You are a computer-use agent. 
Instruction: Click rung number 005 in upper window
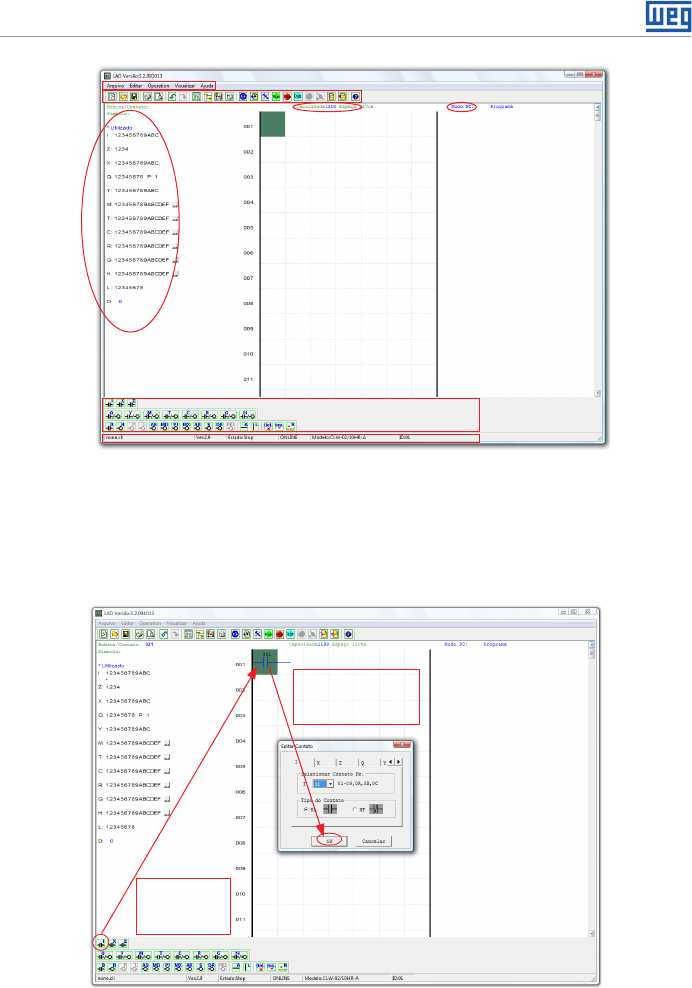(x=248, y=228)
